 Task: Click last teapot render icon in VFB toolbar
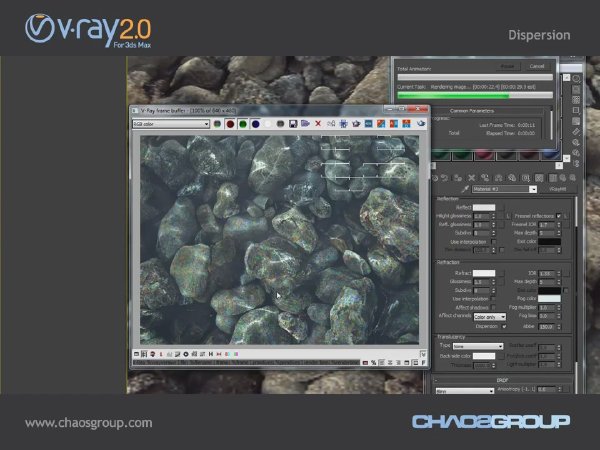[421, 124]
